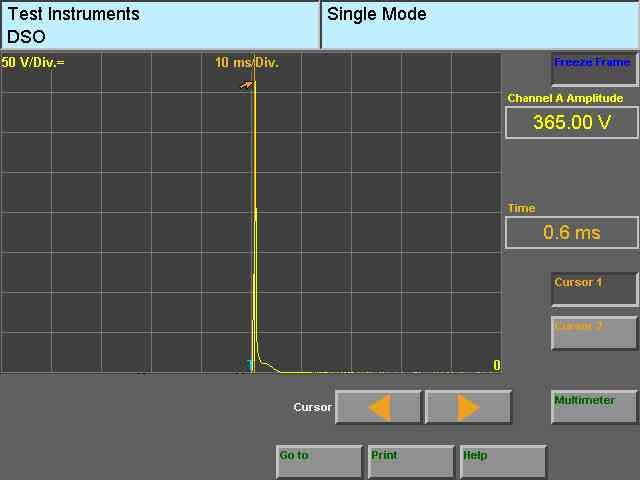Click the 0.6 ms time readout
Image resolution: width=640 pixels, height=480 pixels.
point(571,233)
